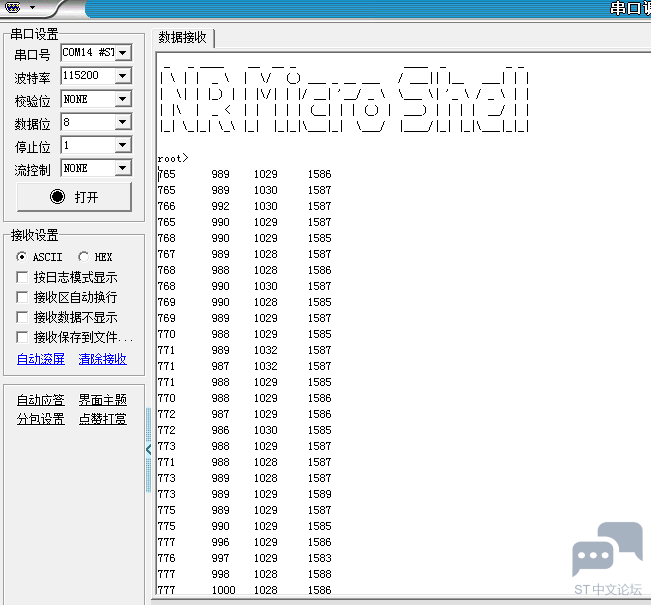Expand the 流控制 NONE dropdown arrow
Screen dimensions: 651x605
click(x=123, y=168)
